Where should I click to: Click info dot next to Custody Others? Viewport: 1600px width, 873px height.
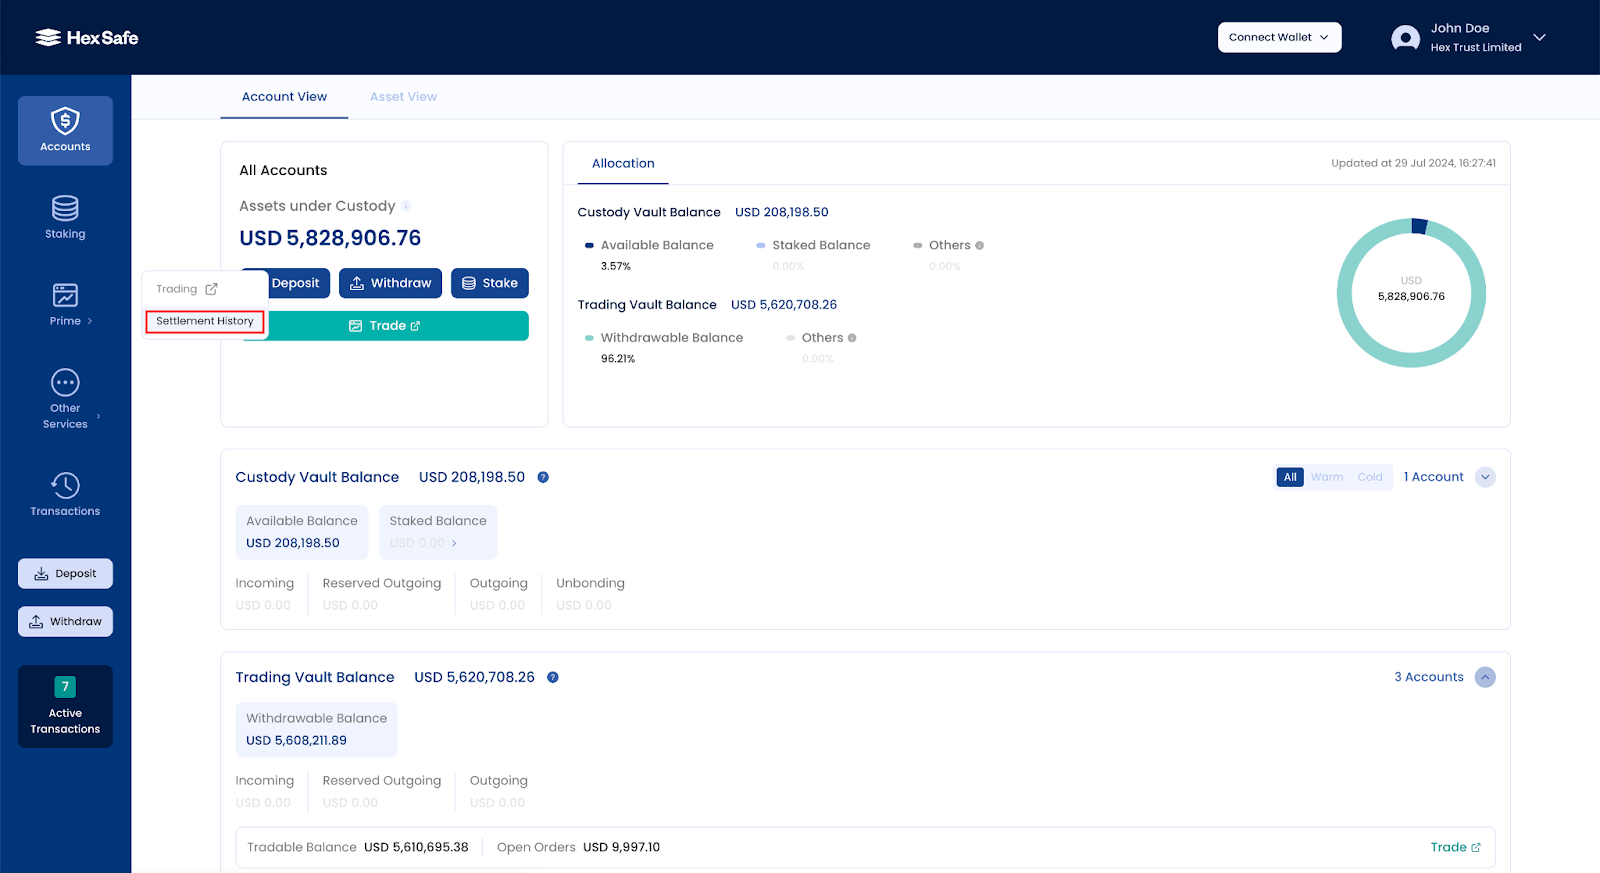(979, 245)
